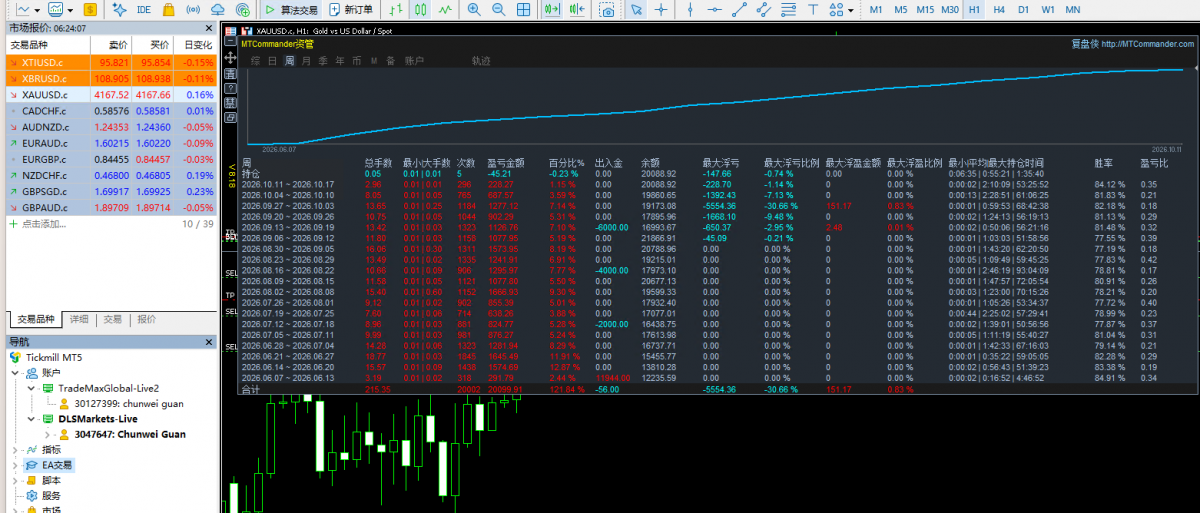Open the Market shopping bag icon
Image resolution: width=1200 pixels, height=513 pixels.
pos(170,9)
